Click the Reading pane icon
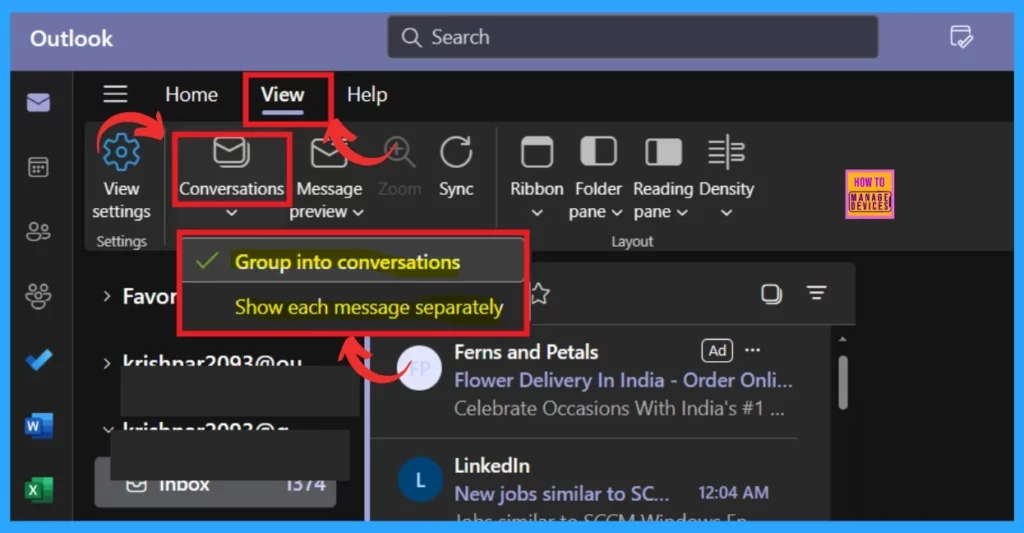This screenshot has height=533, width=1024. coord(663,152)
